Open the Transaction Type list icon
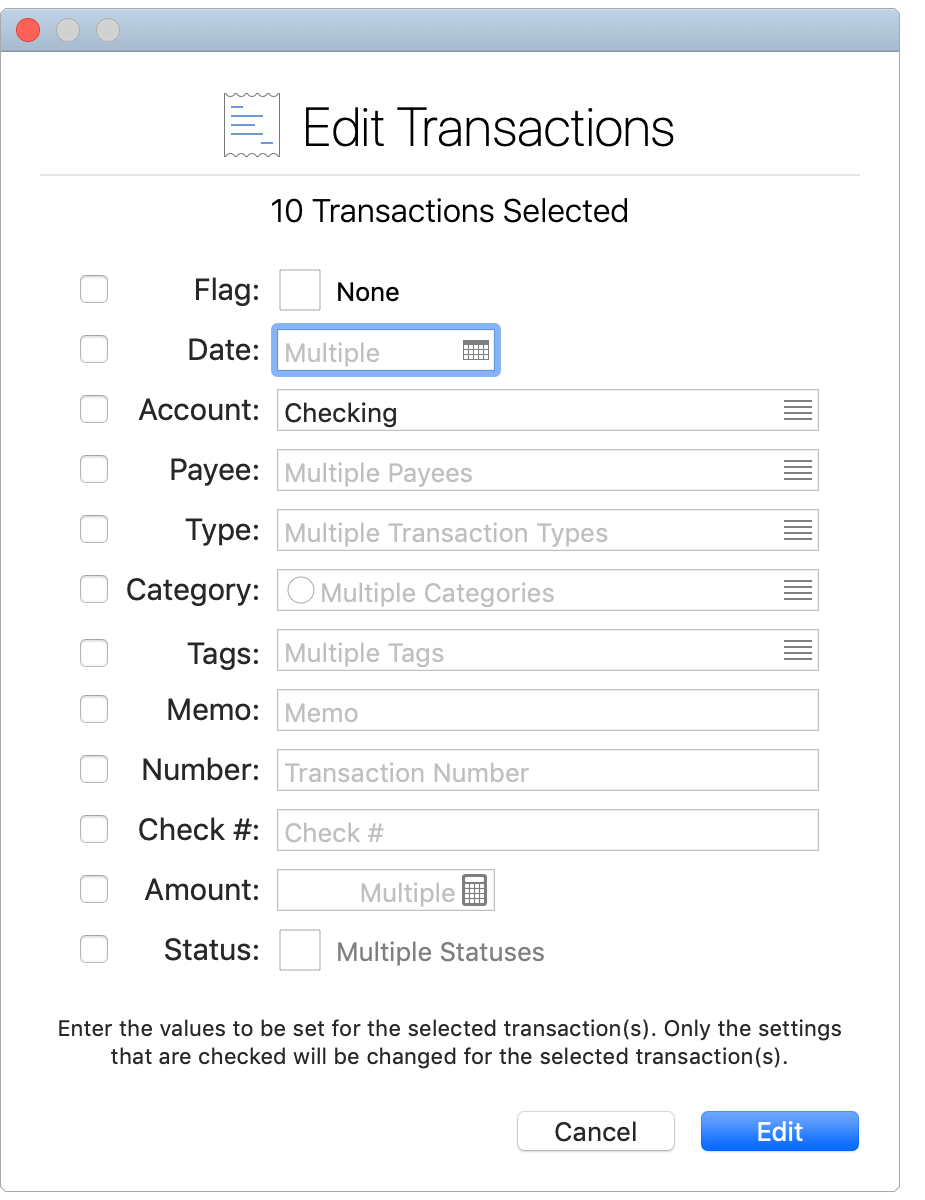This screenshot has width=925, height=1200. 797,530
